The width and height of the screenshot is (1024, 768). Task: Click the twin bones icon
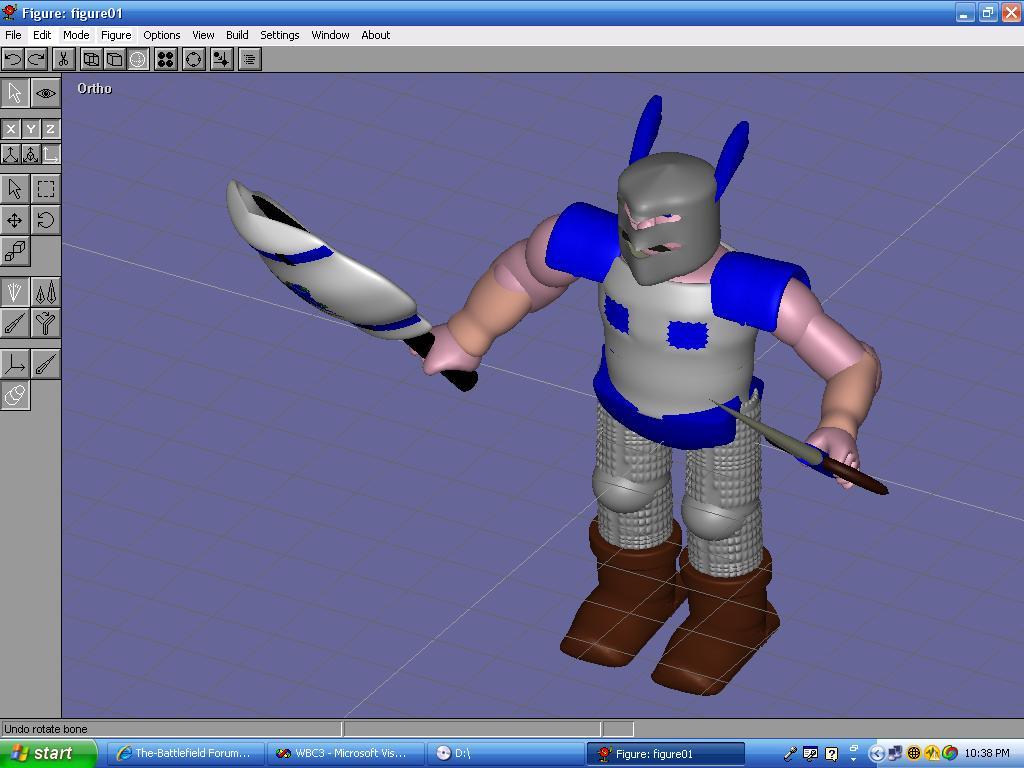click(46, 292)
